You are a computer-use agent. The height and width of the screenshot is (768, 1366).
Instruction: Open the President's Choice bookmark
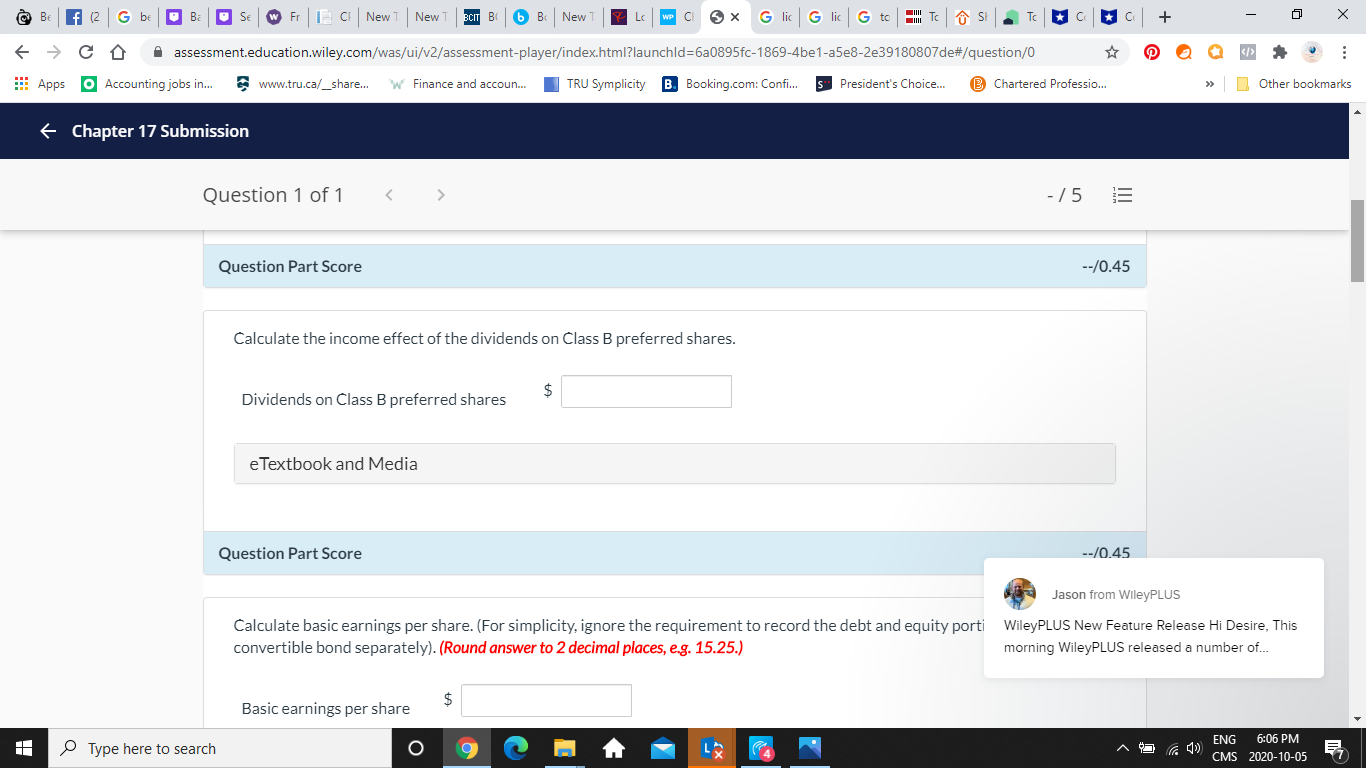pyautogui.click(x=881, y=84)
